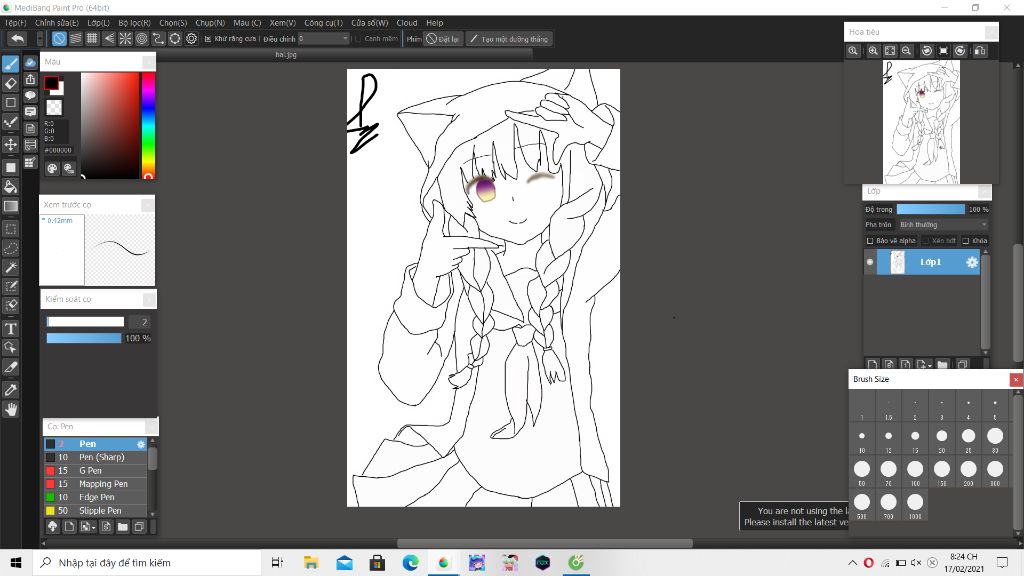Open the Cloud menu
The height and width of the screenshot is (576, 1024).
(x=406, y=22)
